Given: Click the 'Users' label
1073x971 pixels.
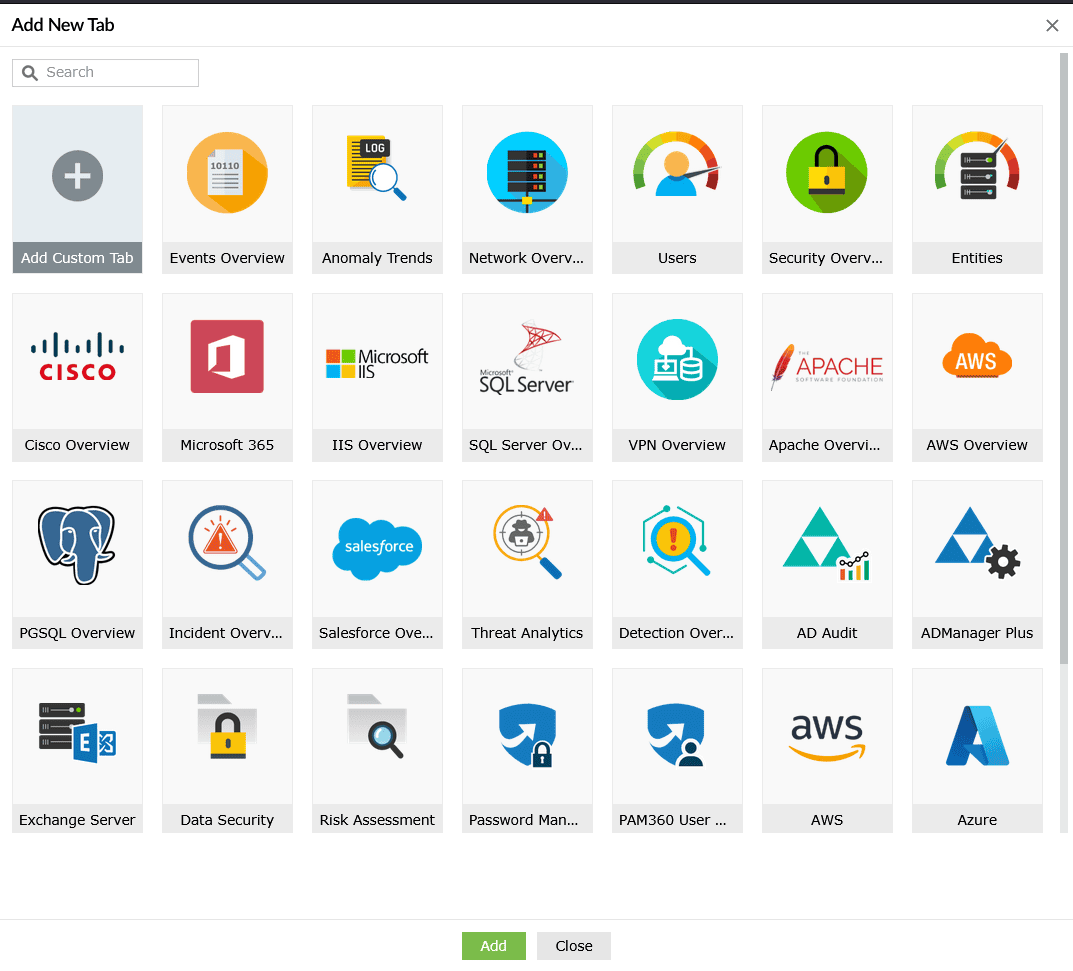Looking at the screenshot, I should click(677, 258).
